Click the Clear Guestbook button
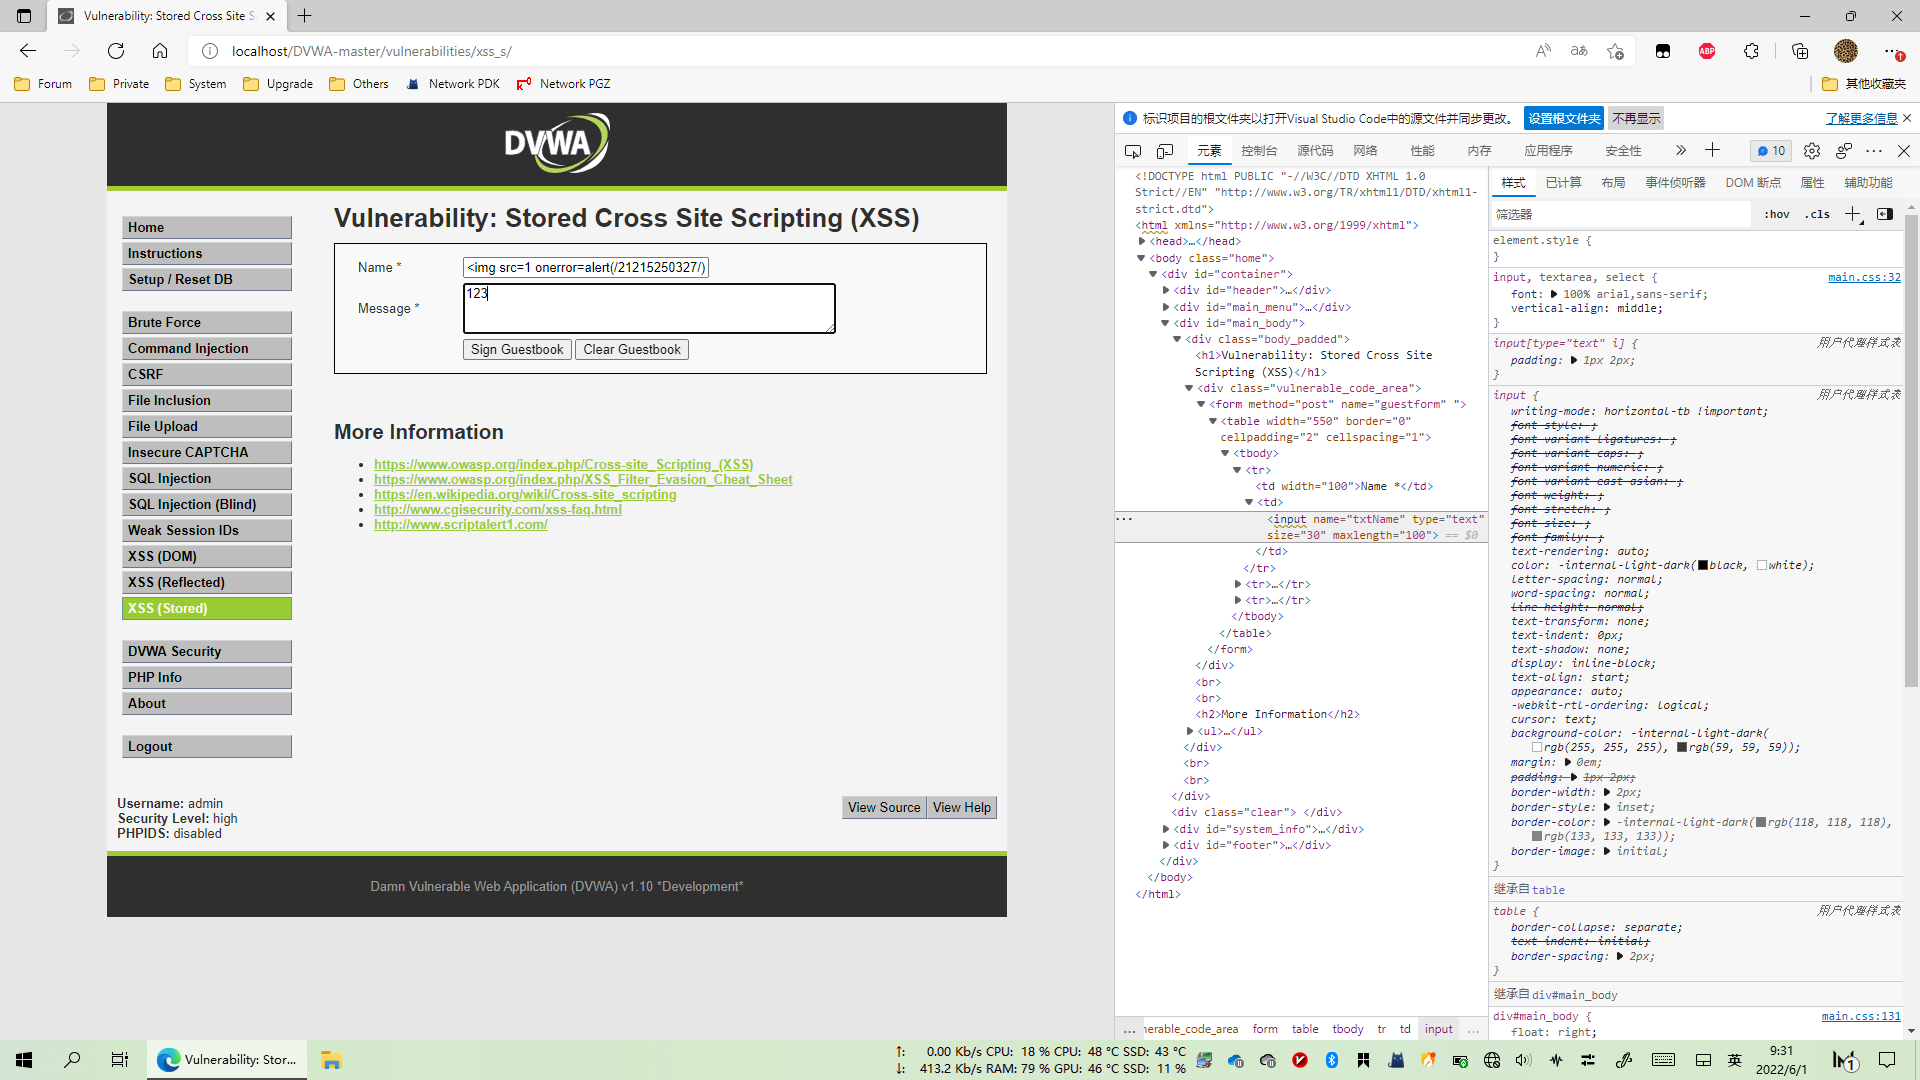The image size is (1920, 1080). [632, 349]
